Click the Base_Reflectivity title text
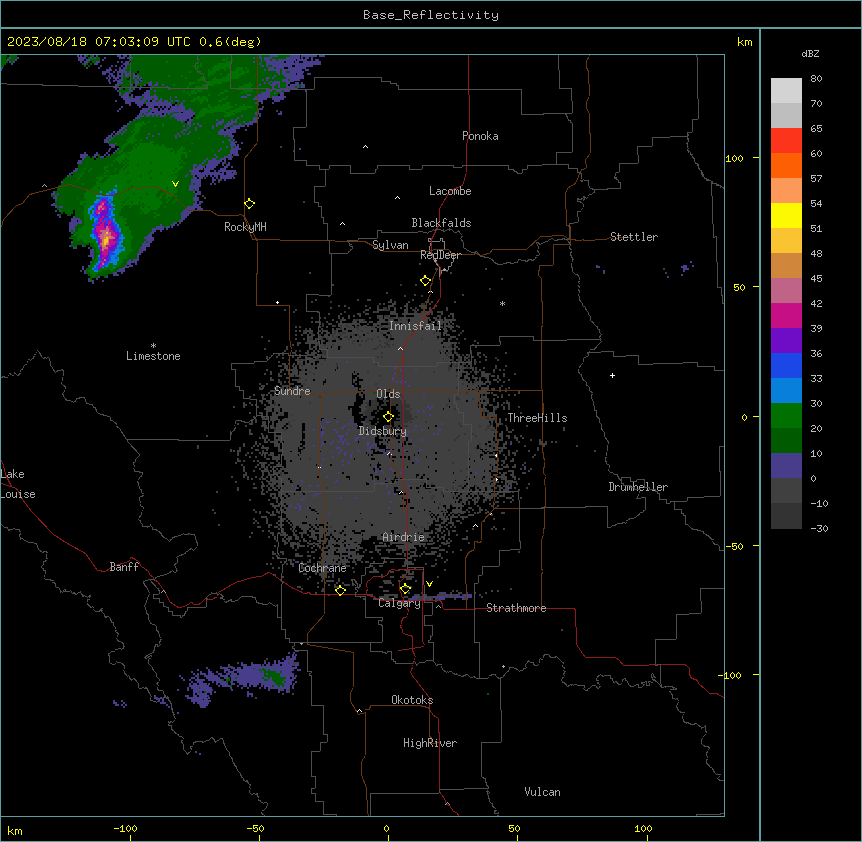The width and height of the screenshot is (862, 842). pyautogui.click(x=431, y=15)
